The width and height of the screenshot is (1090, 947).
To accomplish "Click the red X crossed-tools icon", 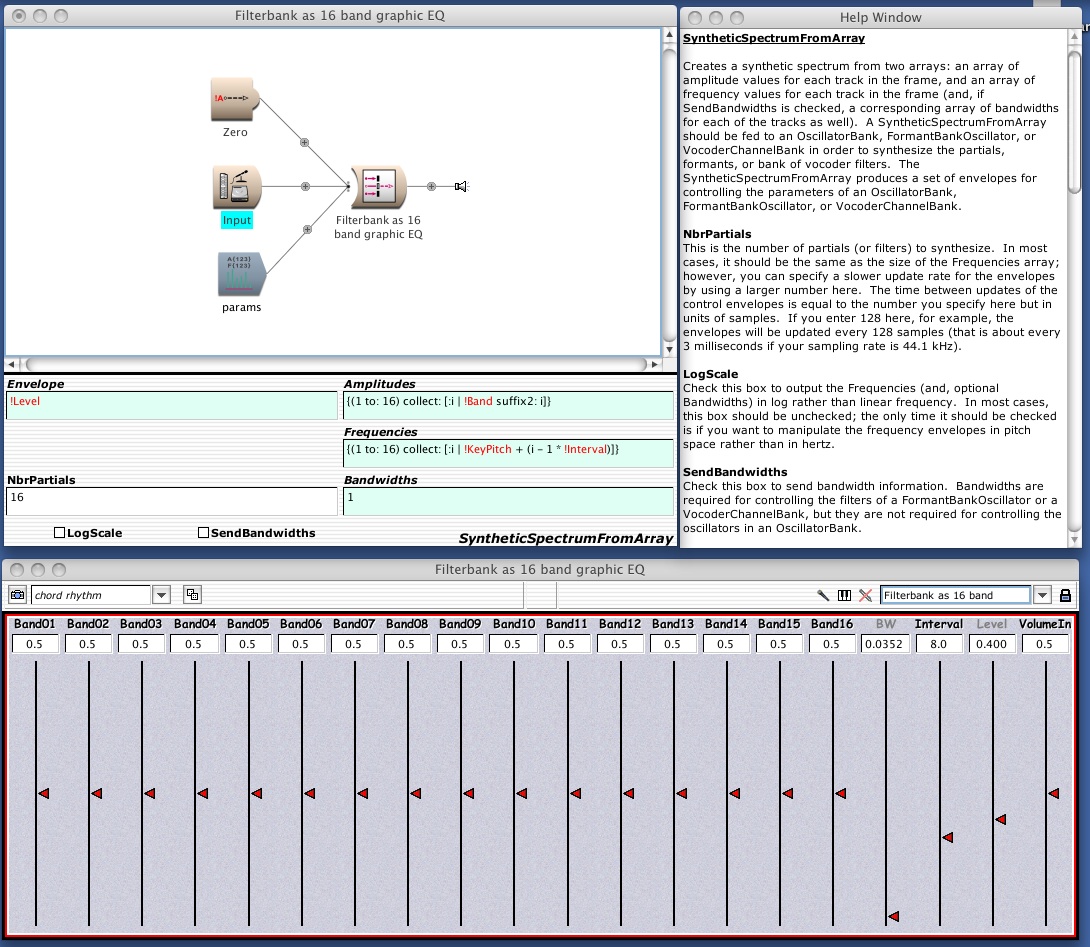I will [865, 595].
